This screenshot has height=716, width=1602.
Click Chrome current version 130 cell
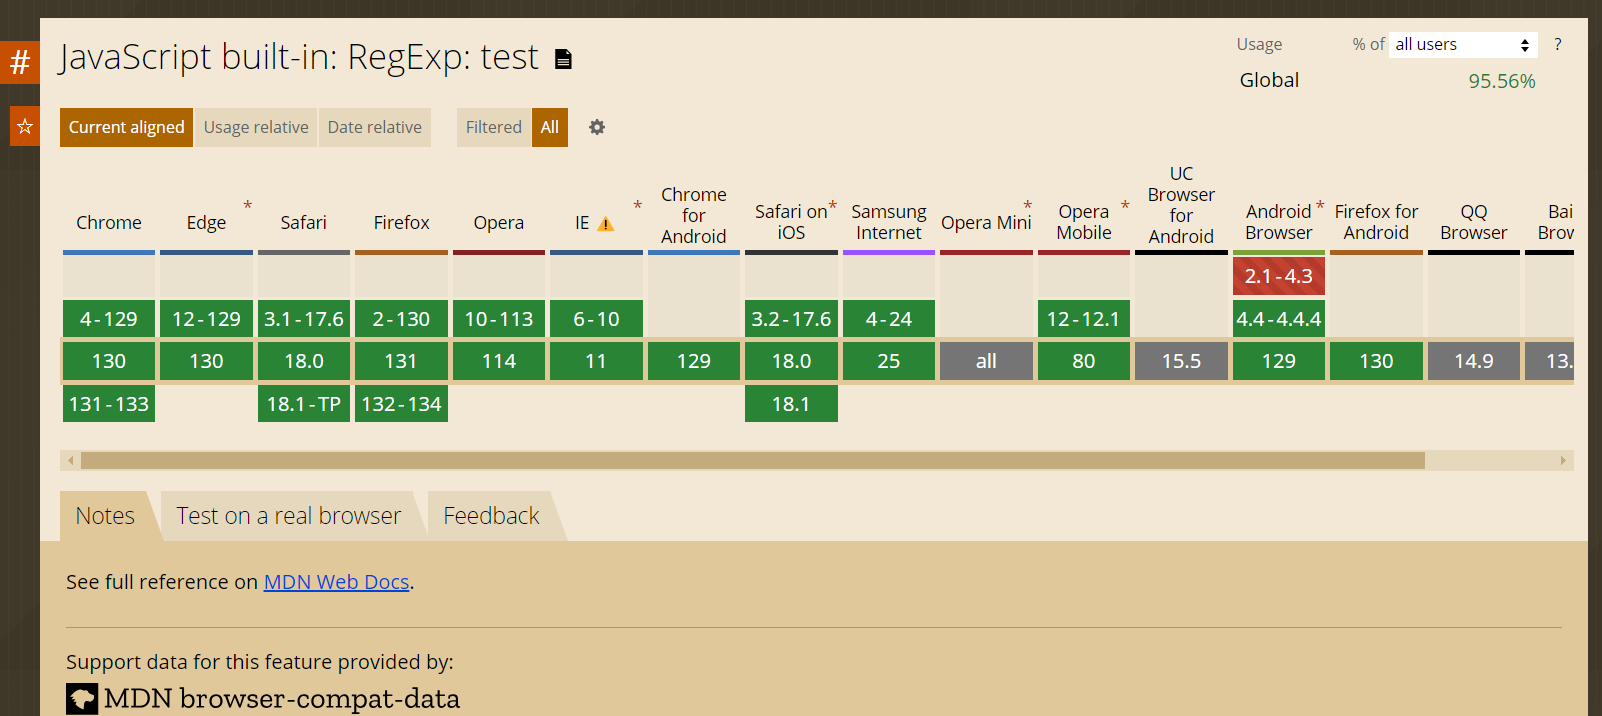point(109,361)
